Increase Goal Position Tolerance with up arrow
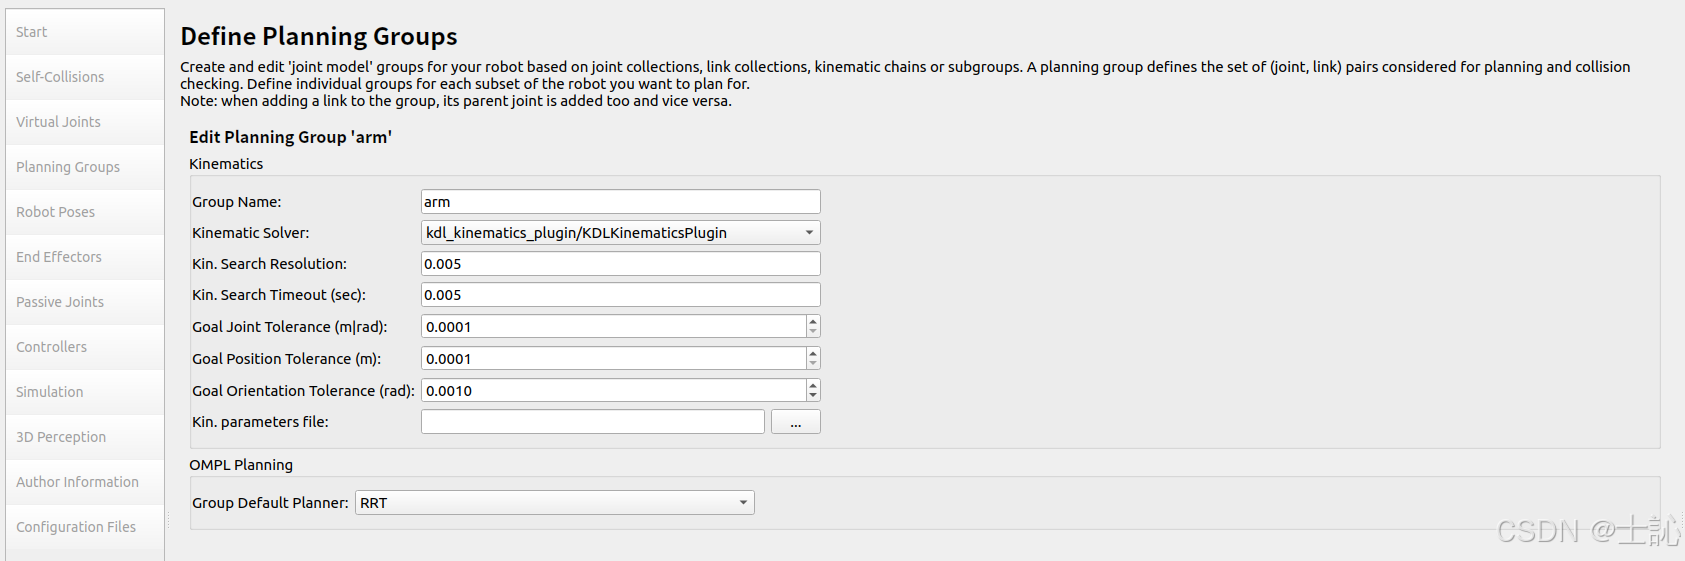The image size is (1685, 561). 813,353
